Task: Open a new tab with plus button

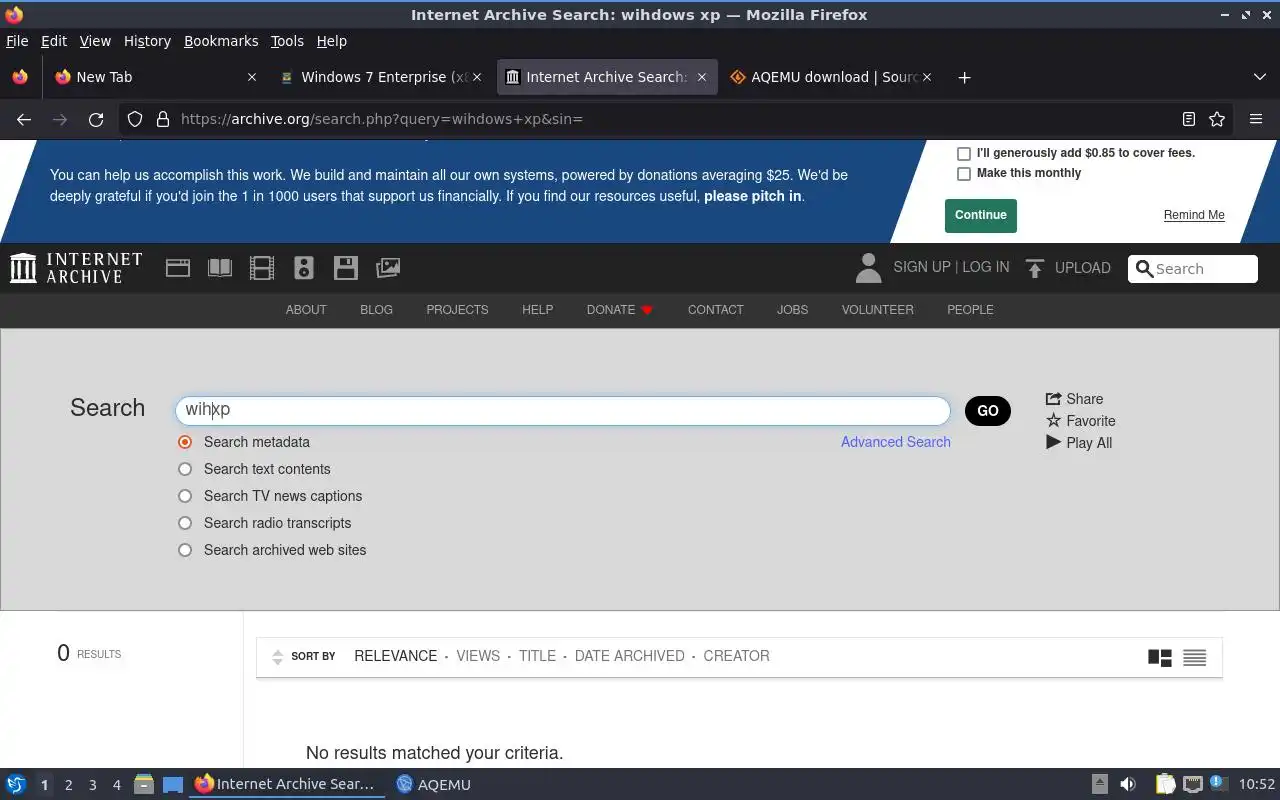Action: (964, 77)
